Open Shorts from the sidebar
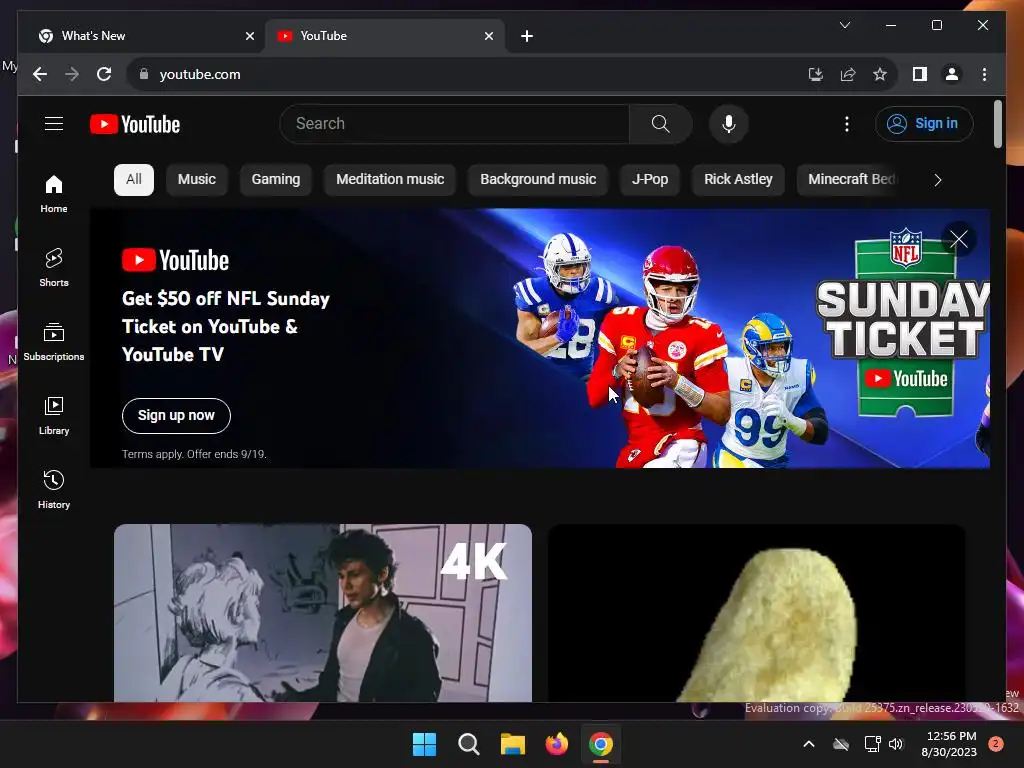Viewport: 1024px width, 768px height. [54, 268]
